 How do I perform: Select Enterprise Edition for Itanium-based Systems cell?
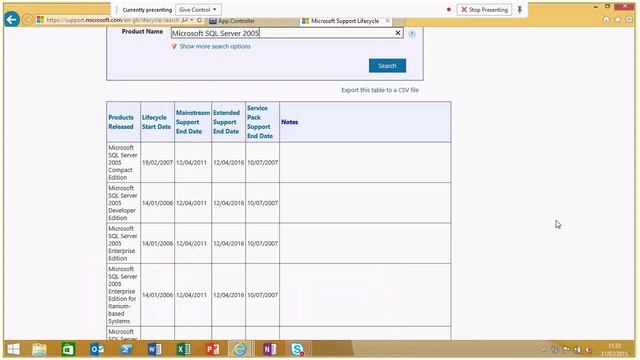123,295
